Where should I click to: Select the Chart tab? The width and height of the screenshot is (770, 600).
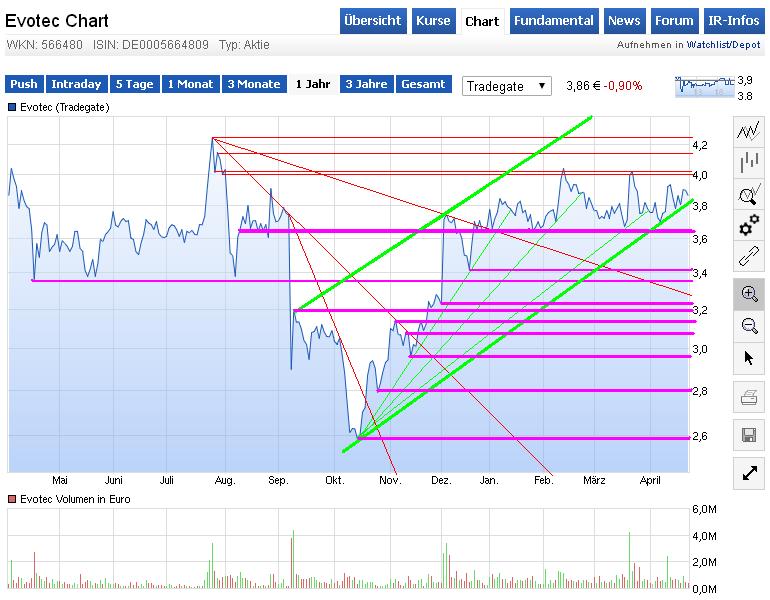tap(482, 21)
